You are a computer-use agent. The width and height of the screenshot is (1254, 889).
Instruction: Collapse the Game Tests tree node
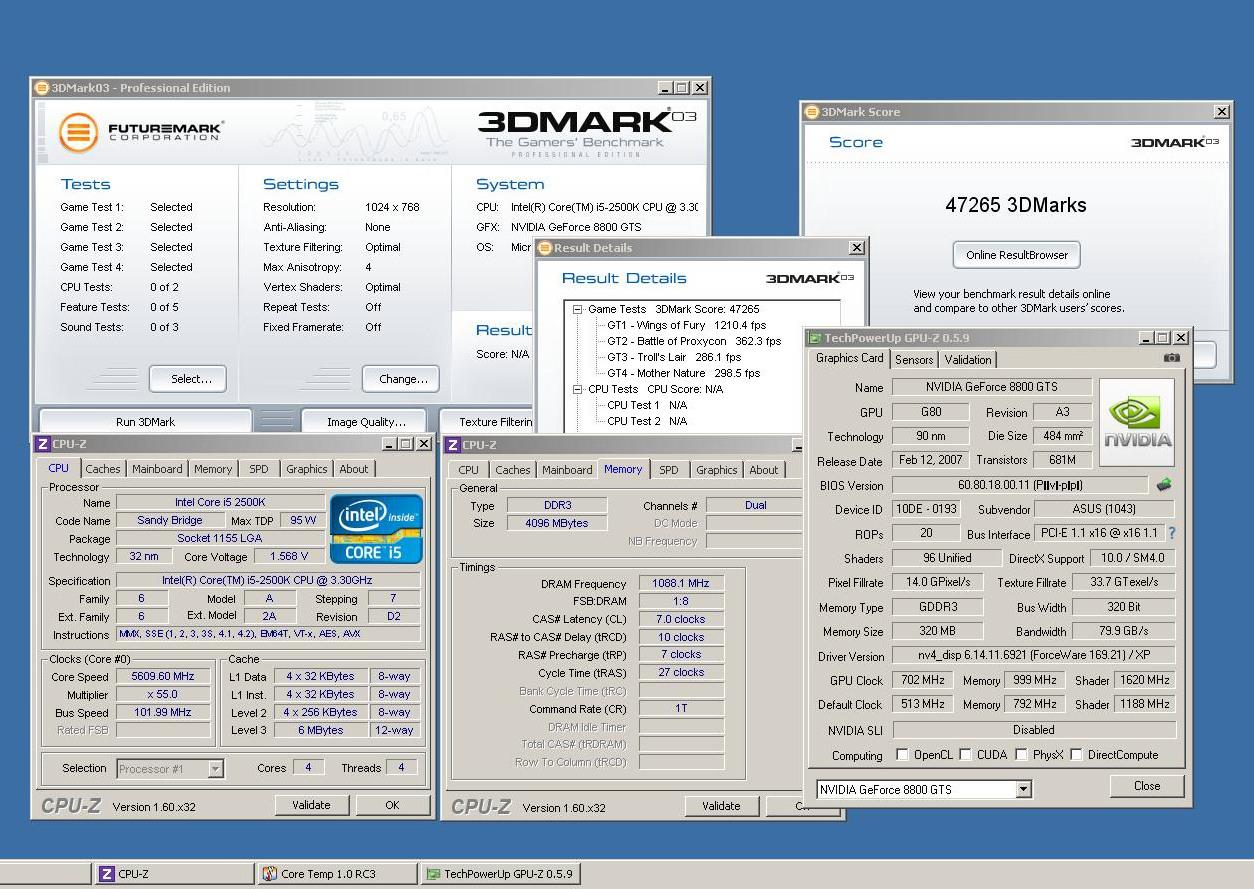pos(577,310)
